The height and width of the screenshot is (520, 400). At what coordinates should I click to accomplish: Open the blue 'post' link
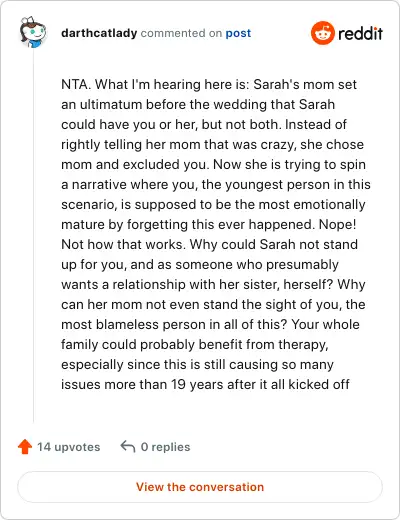(x=238, y=33)
